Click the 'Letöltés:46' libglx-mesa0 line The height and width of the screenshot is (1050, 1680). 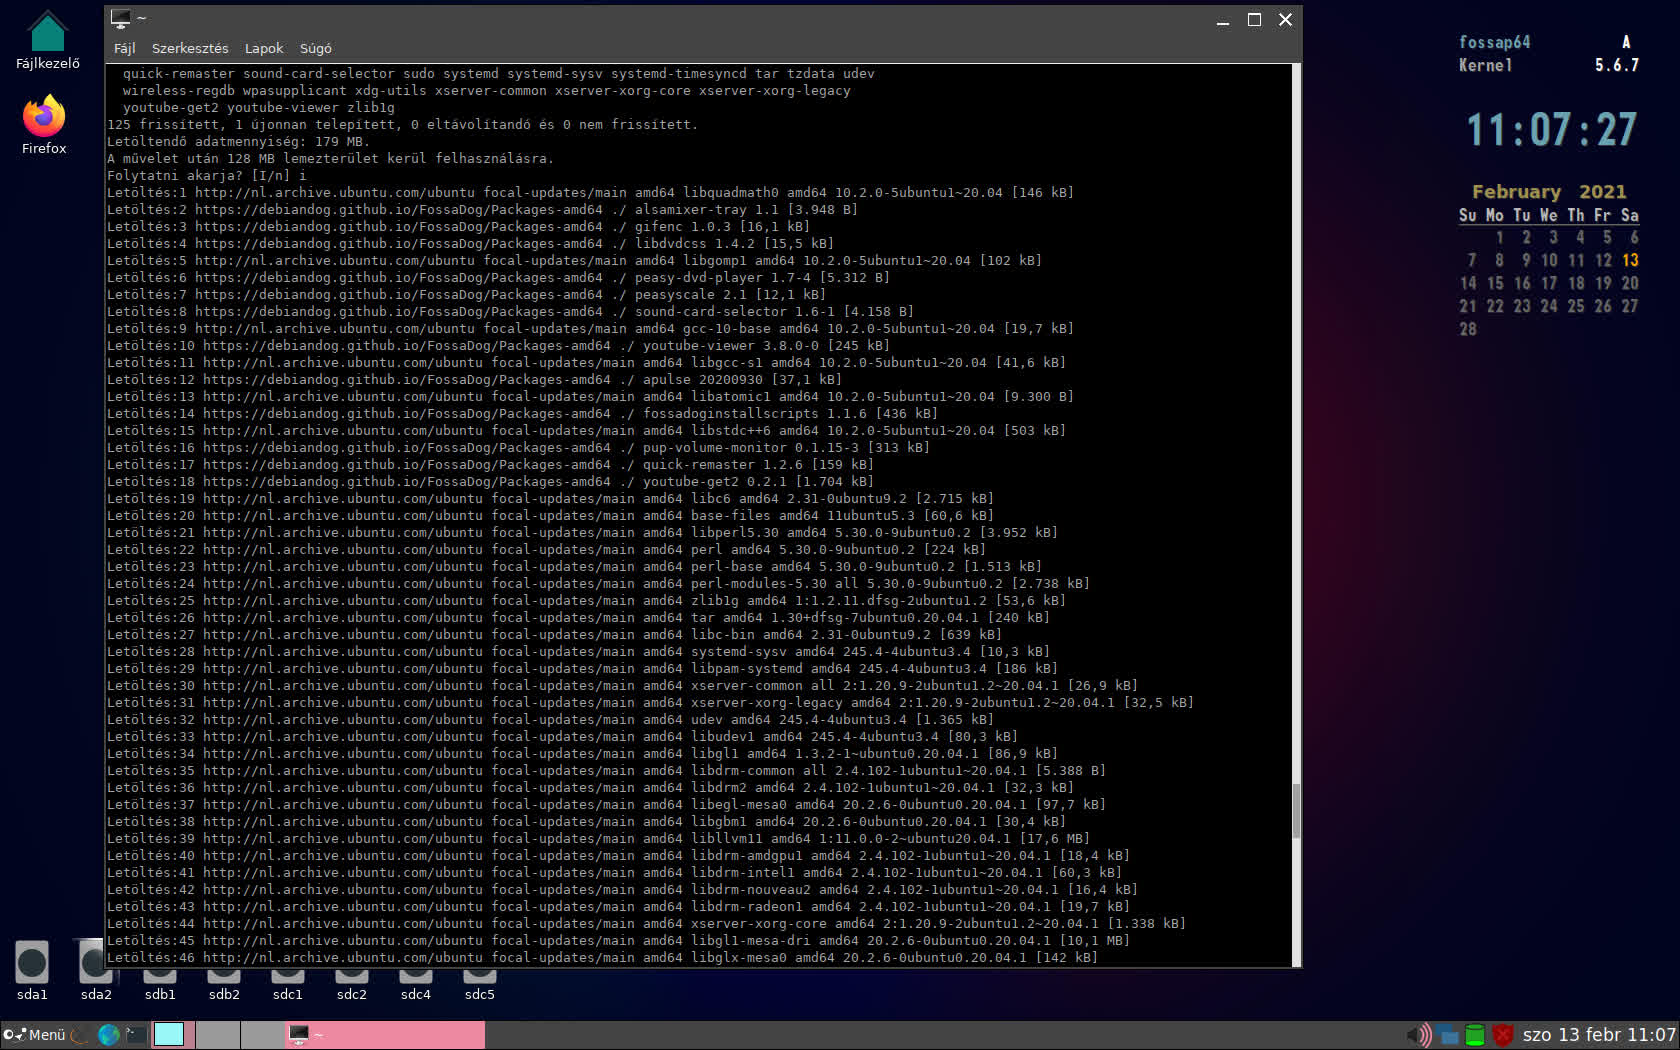602,958
